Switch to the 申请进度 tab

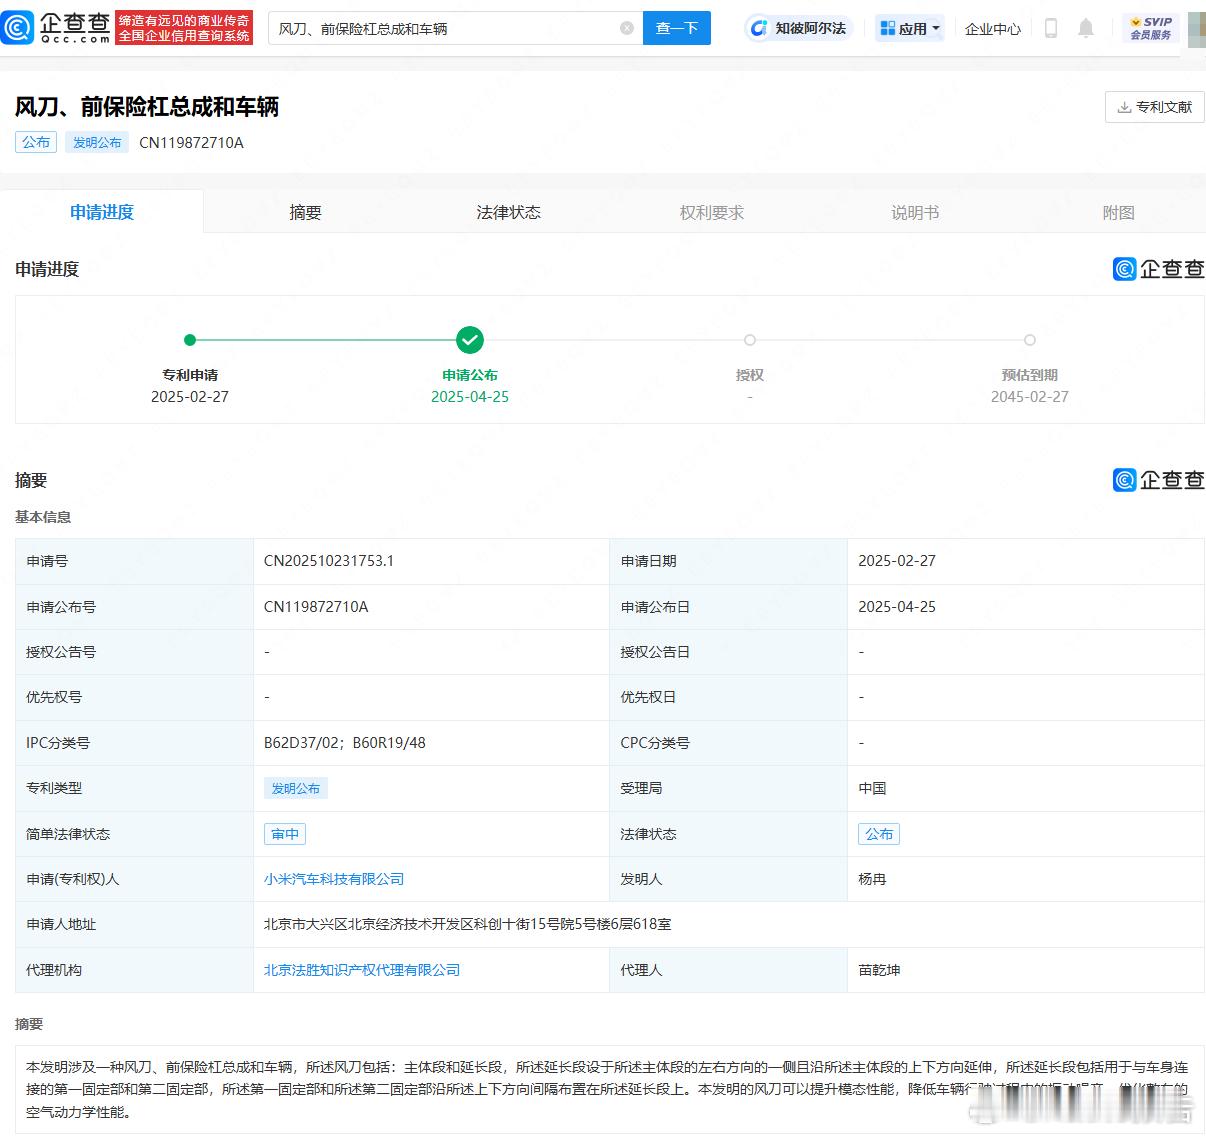coord(102,212)
